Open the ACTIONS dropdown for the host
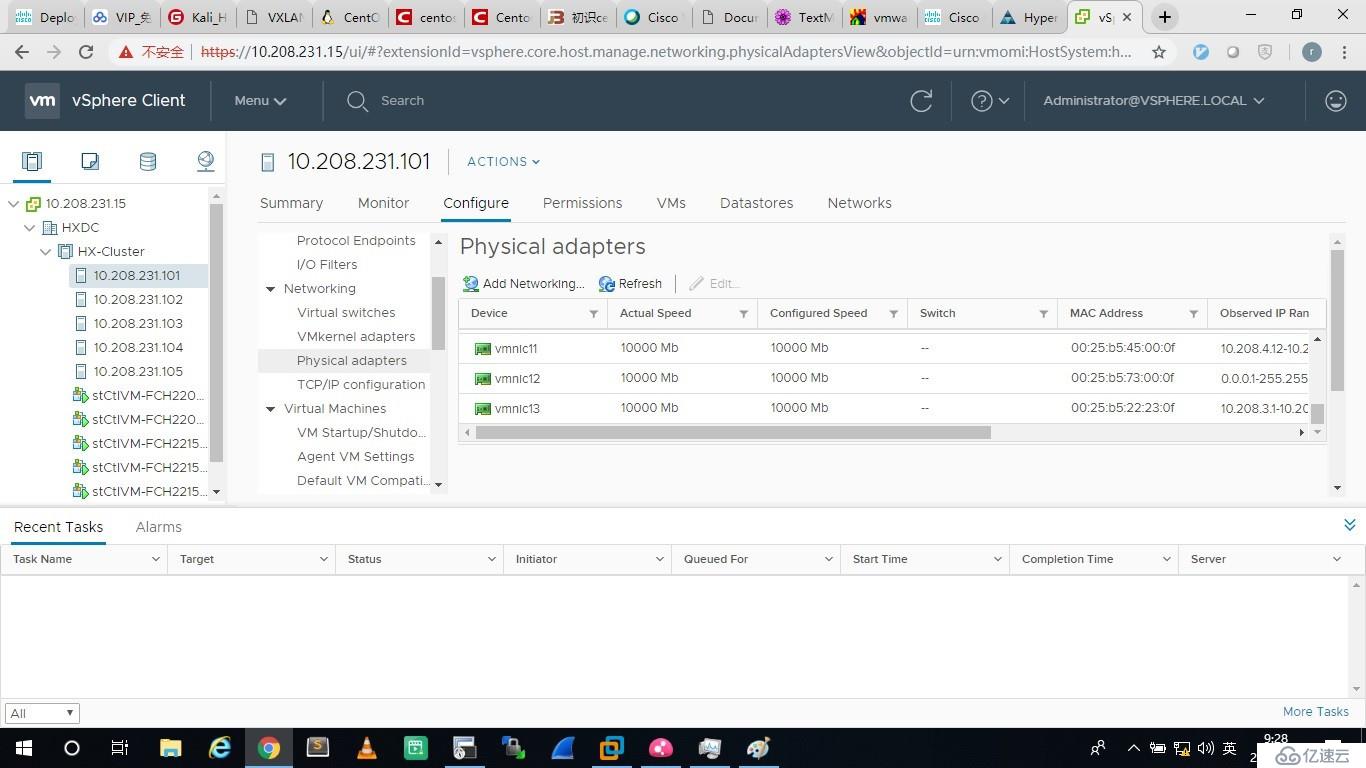 (x=503, y=162)
